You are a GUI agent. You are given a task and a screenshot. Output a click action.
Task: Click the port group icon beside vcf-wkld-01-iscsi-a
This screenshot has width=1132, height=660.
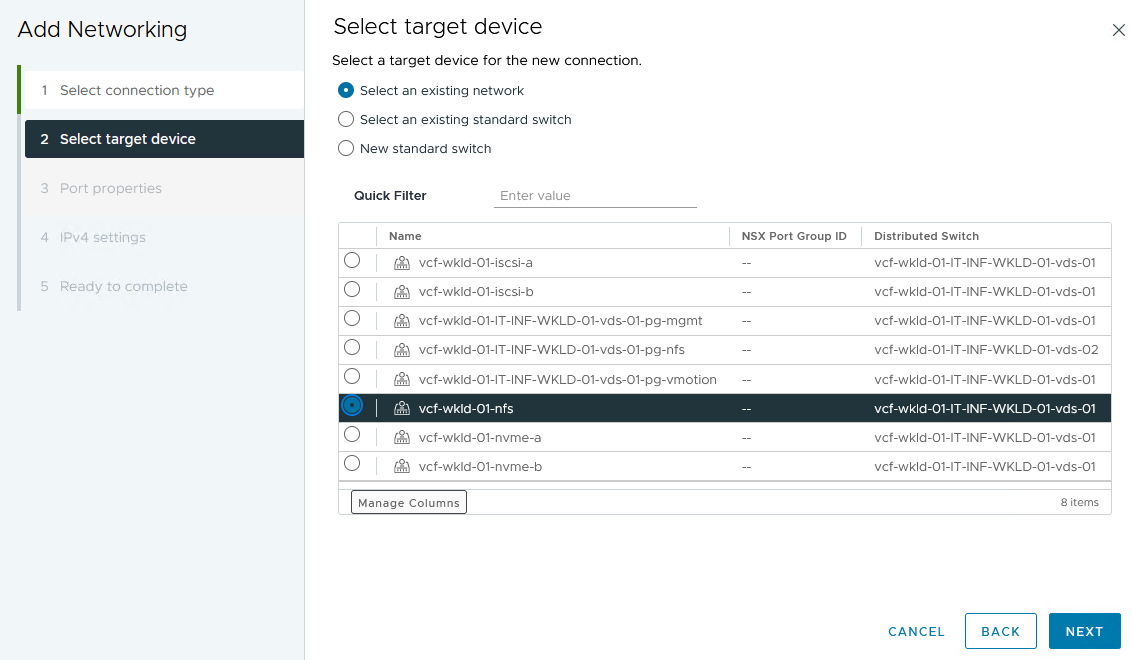pos(402,263)
